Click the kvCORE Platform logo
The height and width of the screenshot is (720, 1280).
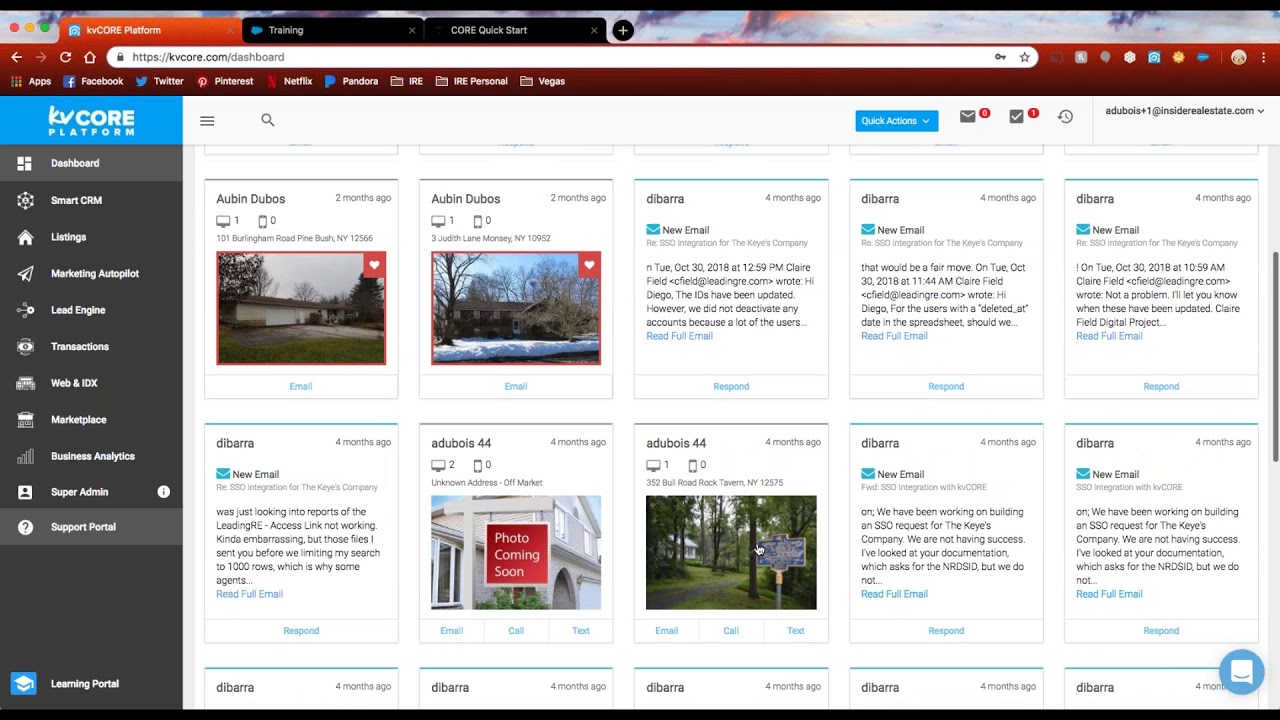tap(91, 121)
